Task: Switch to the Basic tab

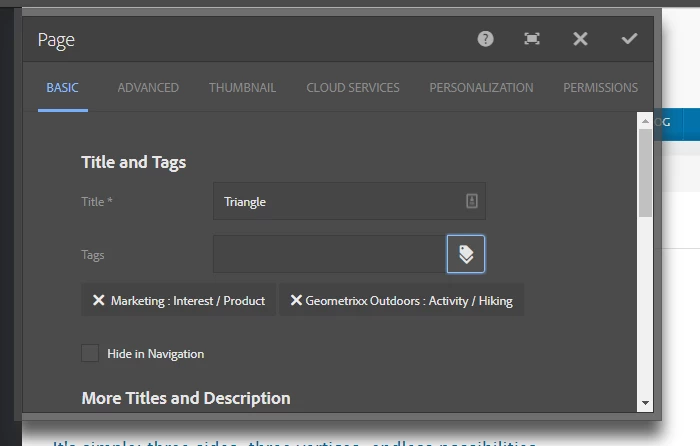Action: pos(62,88)
